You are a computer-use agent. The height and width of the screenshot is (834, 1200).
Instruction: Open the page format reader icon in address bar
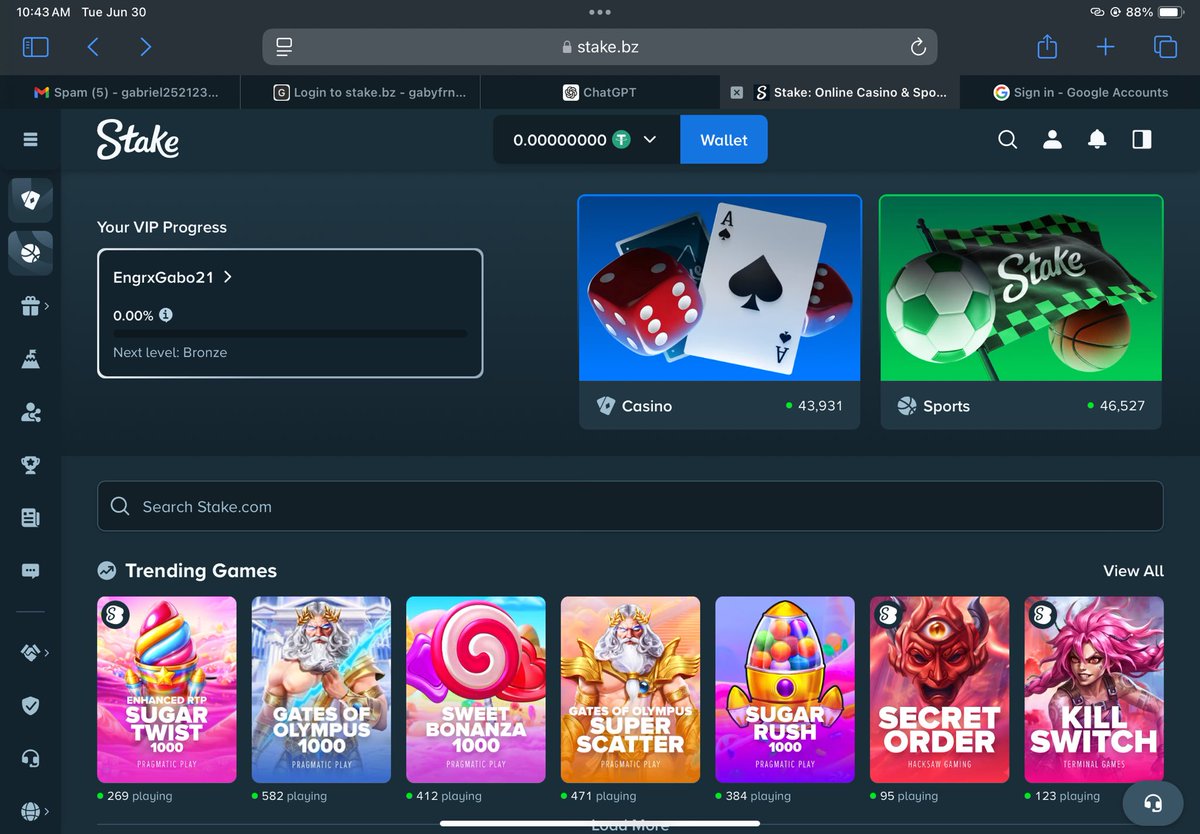284,47
